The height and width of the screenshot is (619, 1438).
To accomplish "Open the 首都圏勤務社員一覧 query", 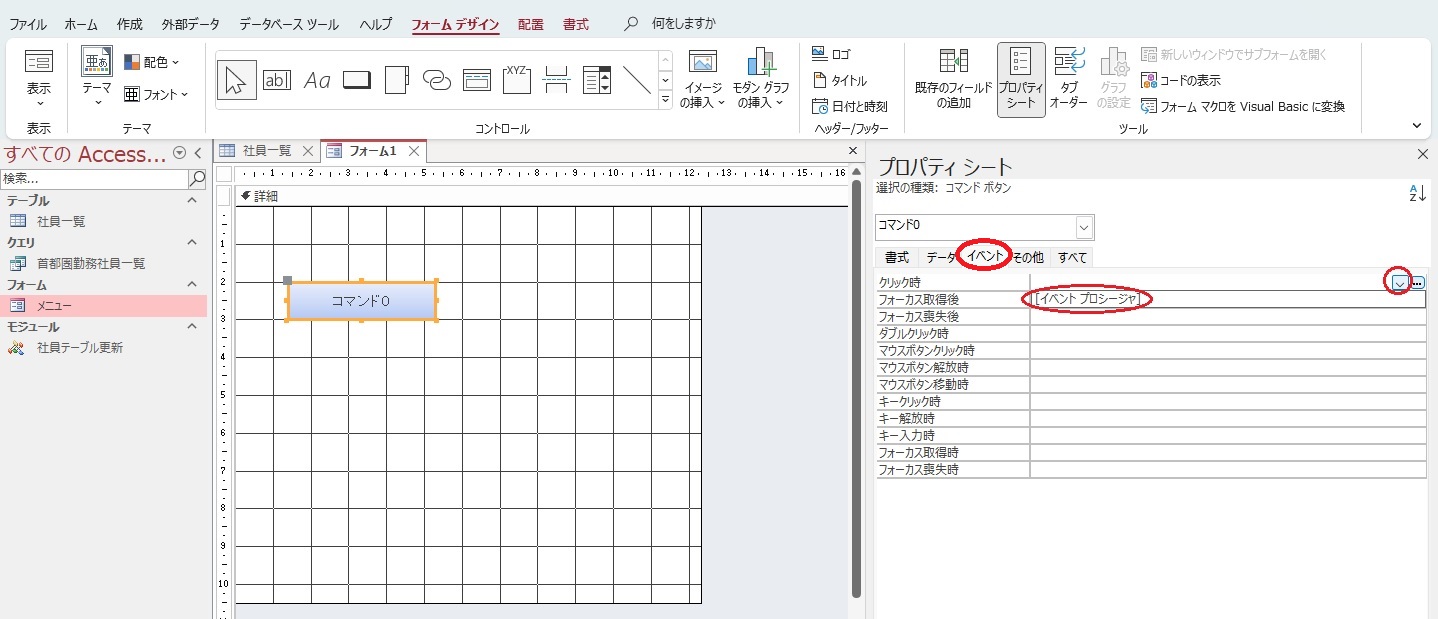I will point(91,264).
